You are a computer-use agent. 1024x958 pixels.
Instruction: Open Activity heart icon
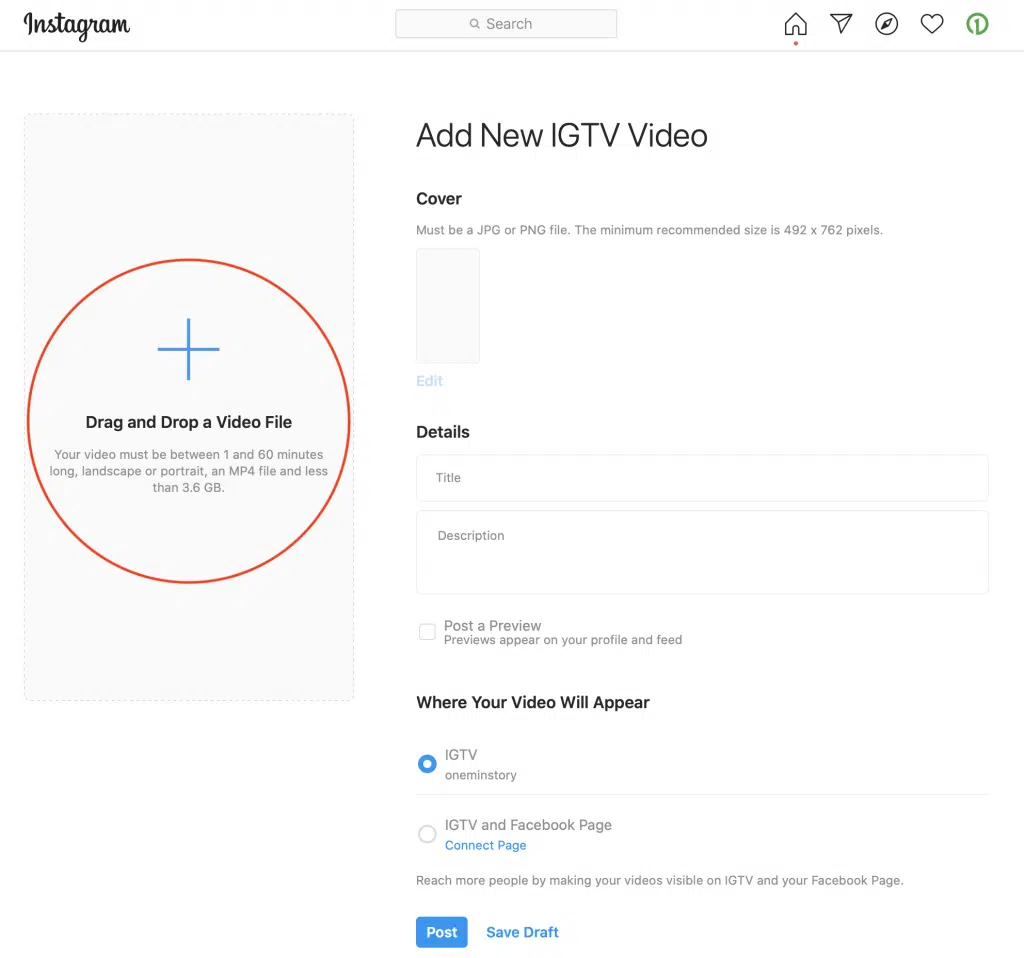[x=932, y=24]
